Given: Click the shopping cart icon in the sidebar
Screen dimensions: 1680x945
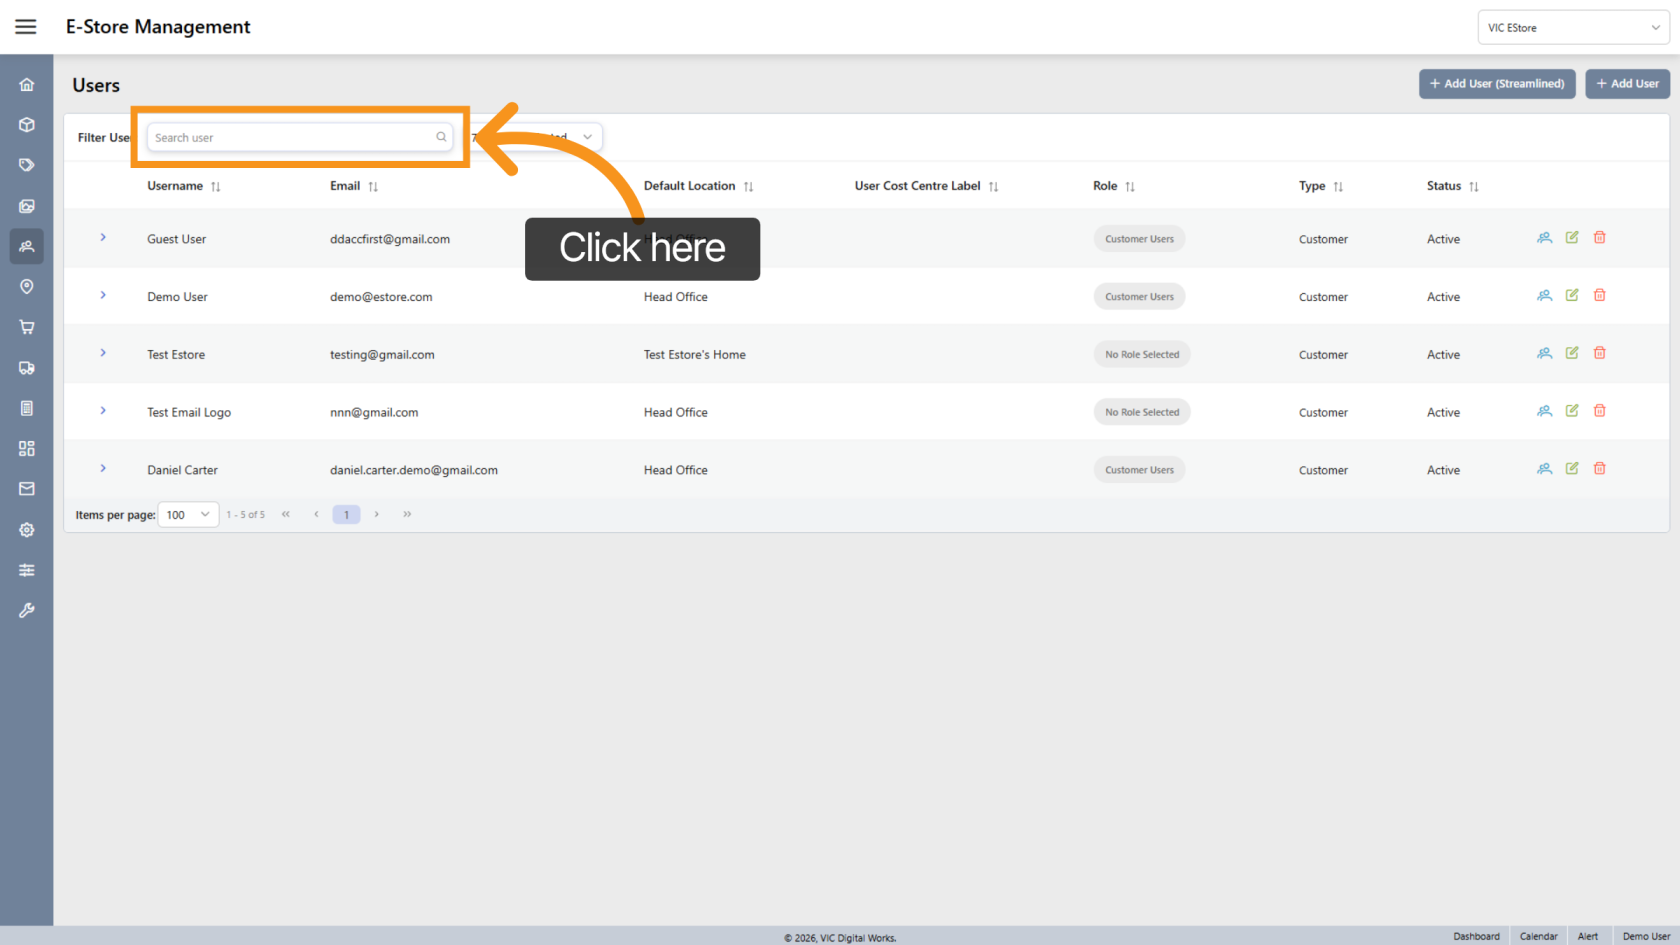Looking at the screenshot, I should tap(26, 327).
